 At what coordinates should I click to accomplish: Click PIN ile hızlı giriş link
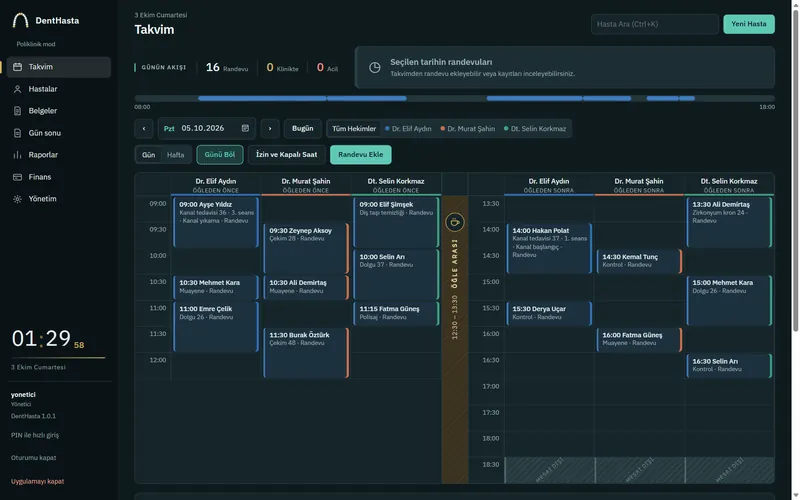(35, 435)
